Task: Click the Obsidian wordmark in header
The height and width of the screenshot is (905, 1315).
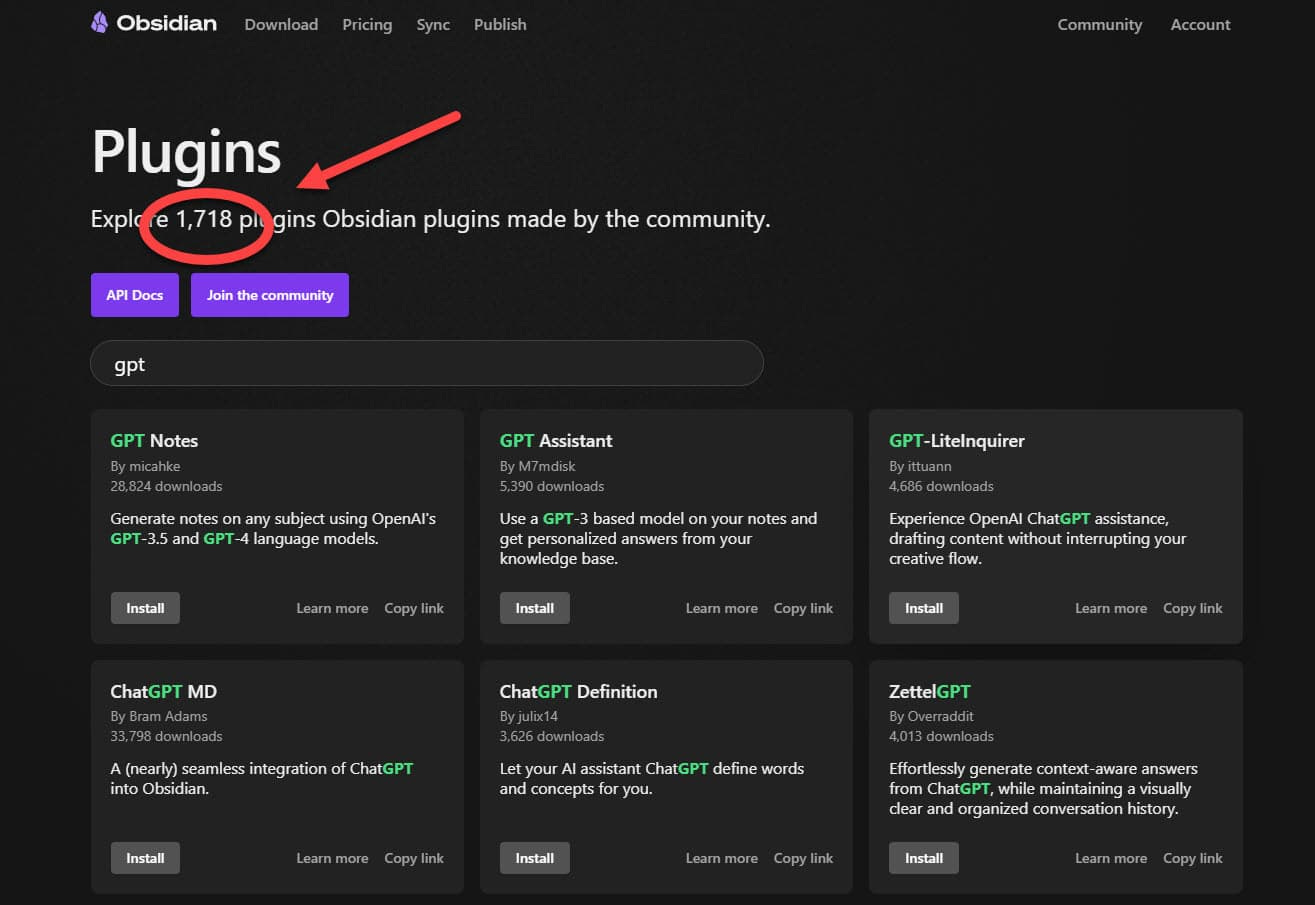Action: pos(166,23)
